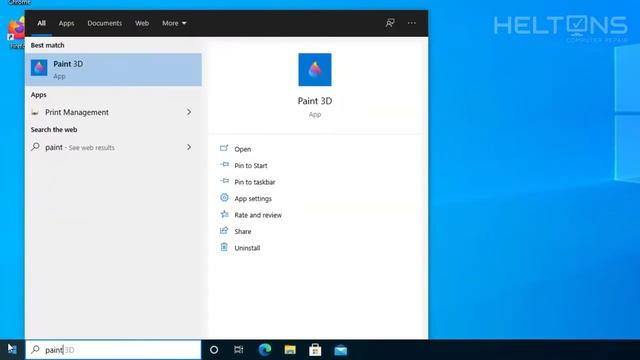
Task: Click the Rate and review star icon
Action: click(x=224, y=214)
